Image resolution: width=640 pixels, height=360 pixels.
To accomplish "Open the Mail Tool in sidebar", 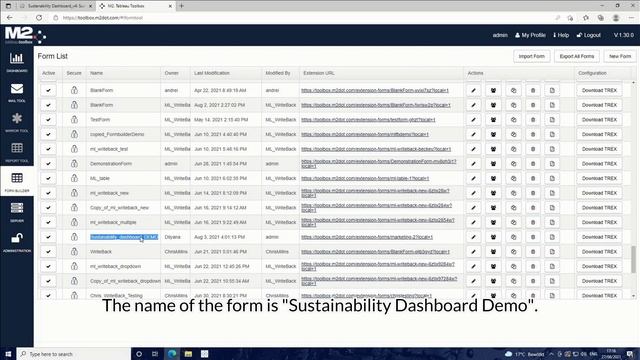I will point(17,92).
